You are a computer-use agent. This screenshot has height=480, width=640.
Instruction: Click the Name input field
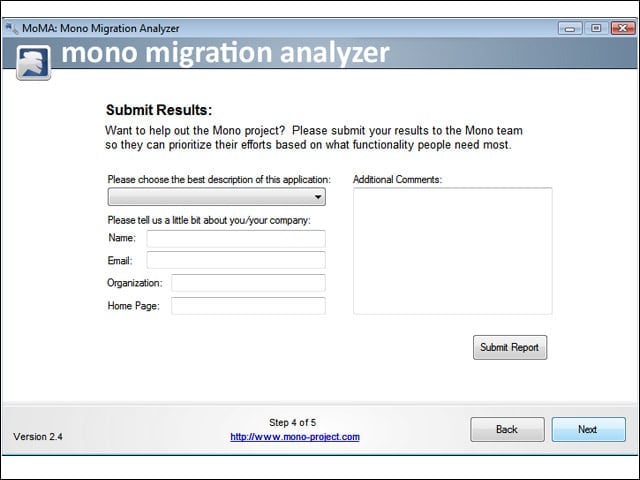[236, 238]
